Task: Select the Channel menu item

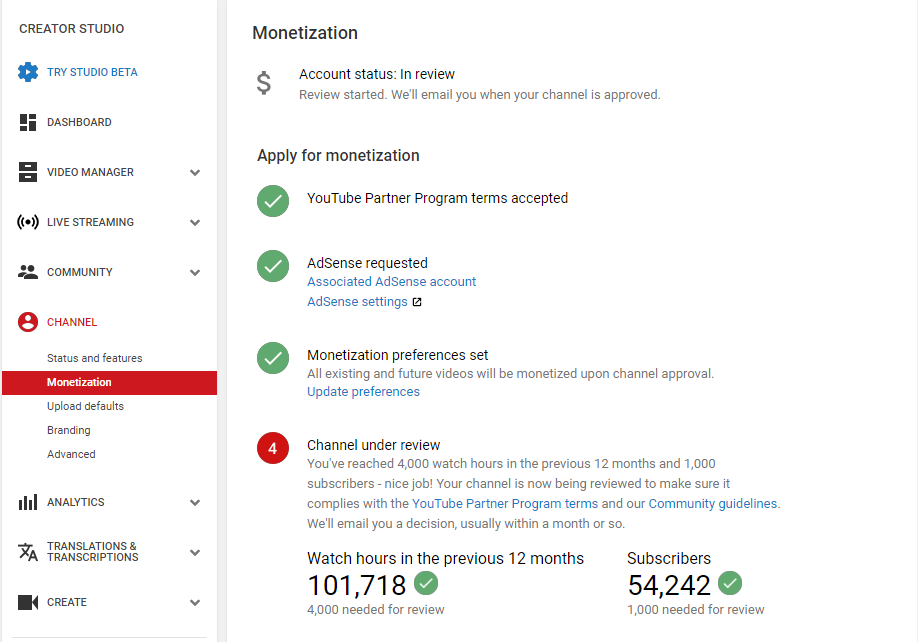Action: pyautogui.click(x=72, y=322)
